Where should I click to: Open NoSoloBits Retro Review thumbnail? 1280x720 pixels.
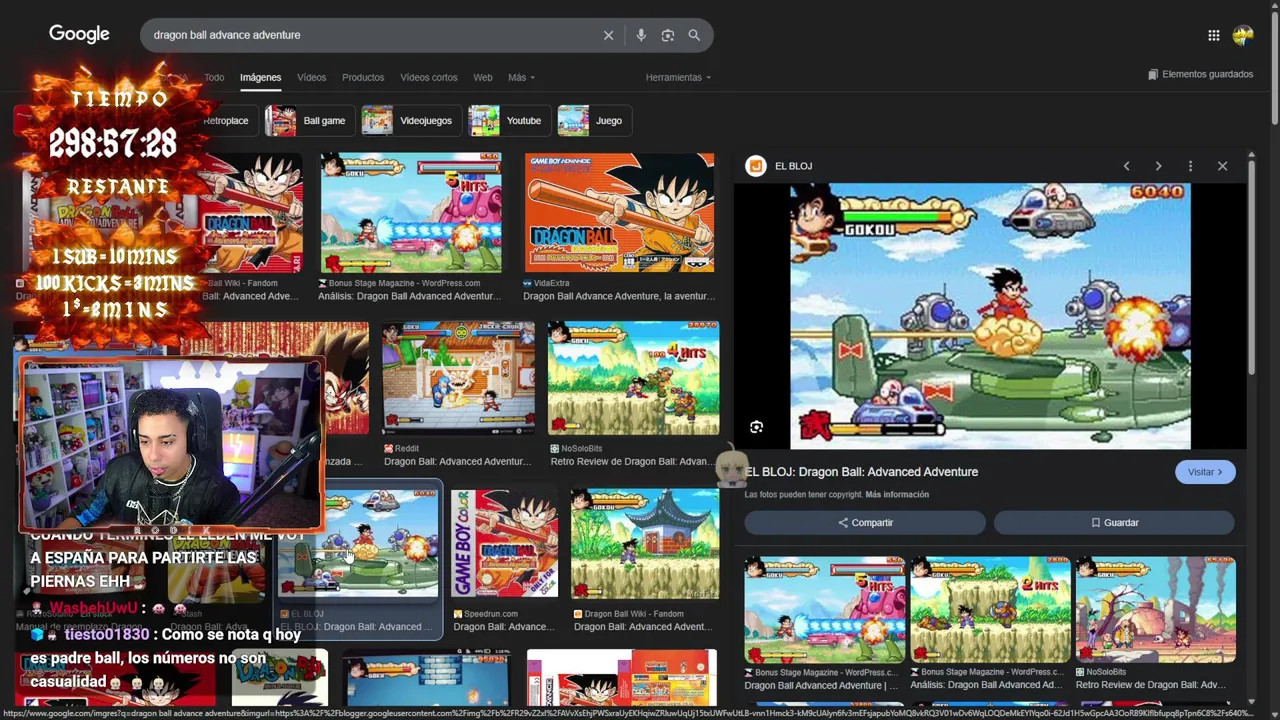(x=633, y=377)
